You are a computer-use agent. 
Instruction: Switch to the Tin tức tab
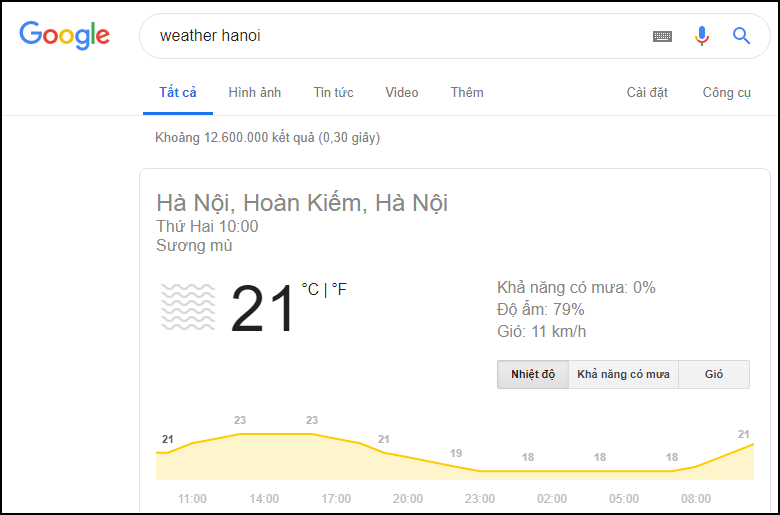point(333,93)
